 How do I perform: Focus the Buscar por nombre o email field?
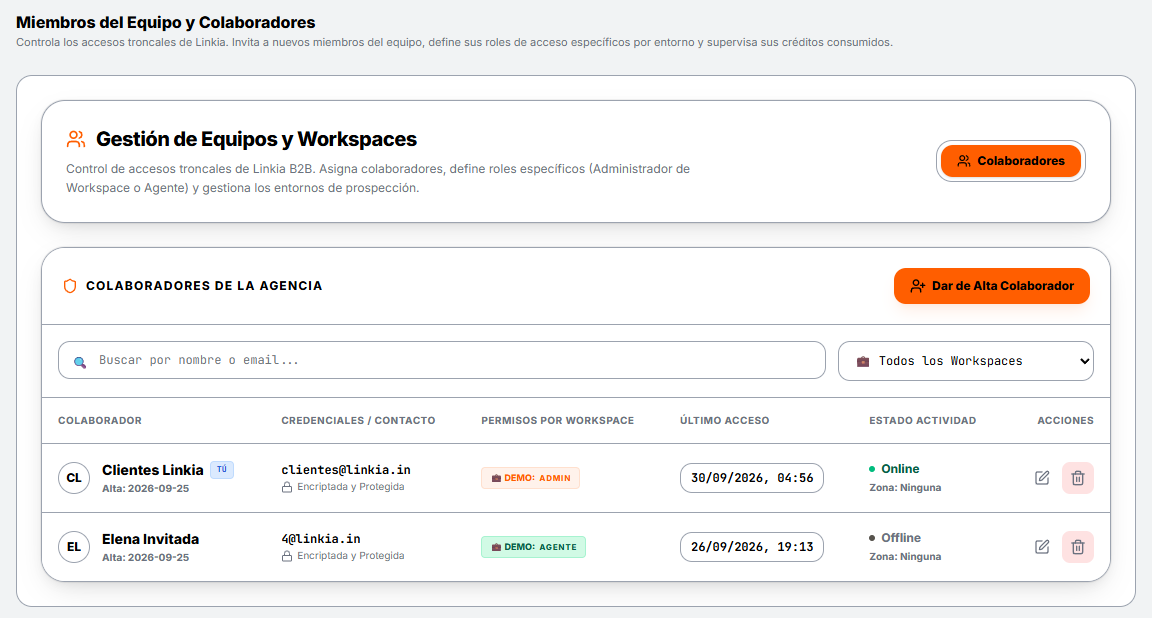pos(442,360)
